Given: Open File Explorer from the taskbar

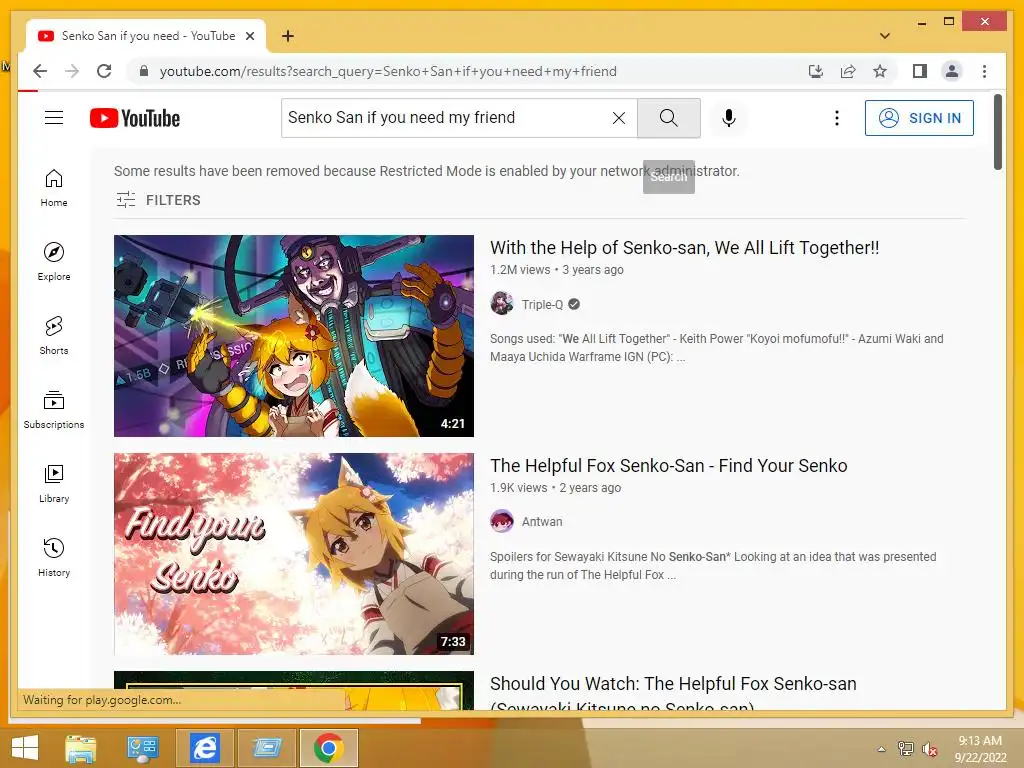Looking at the screenshot, I should click(81, 748).
